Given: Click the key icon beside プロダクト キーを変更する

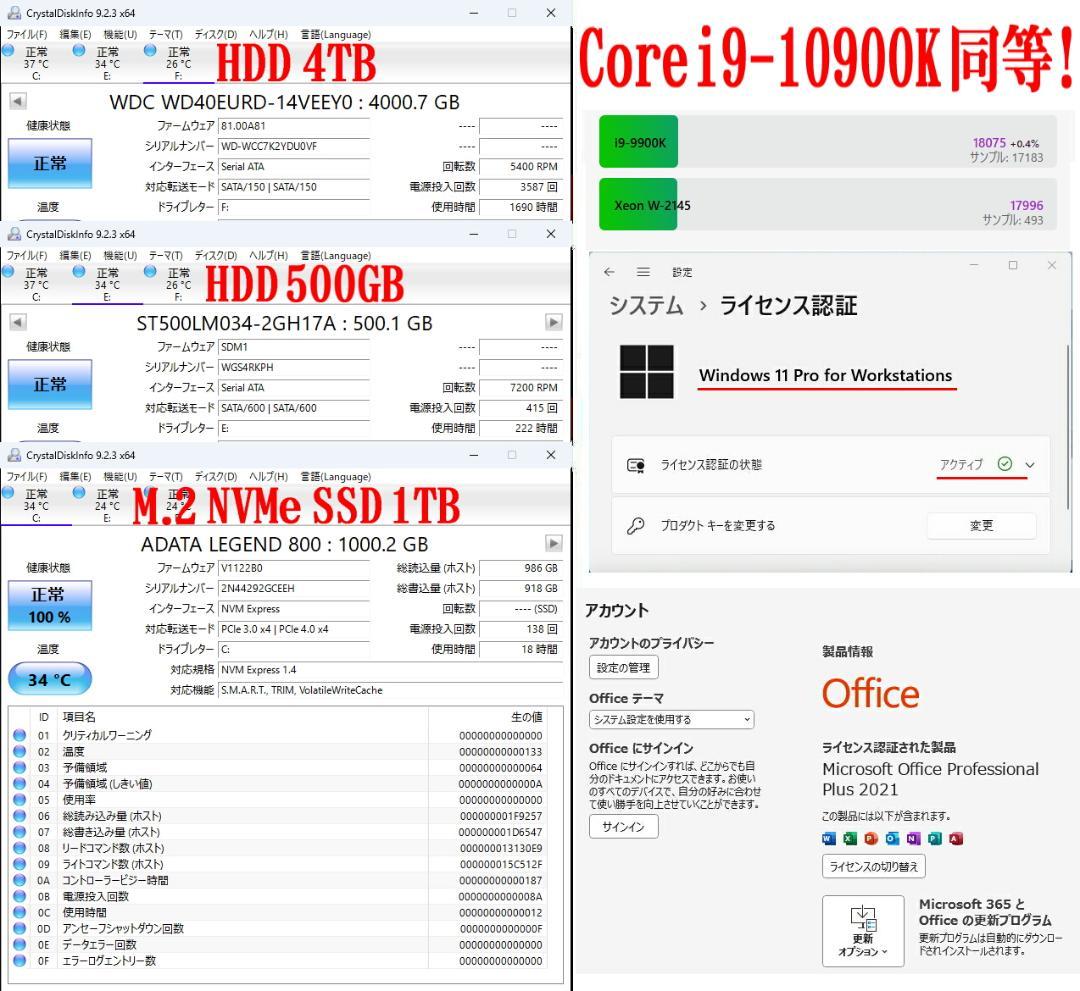Looking at the screenshot, I should [x=635, y=525].
